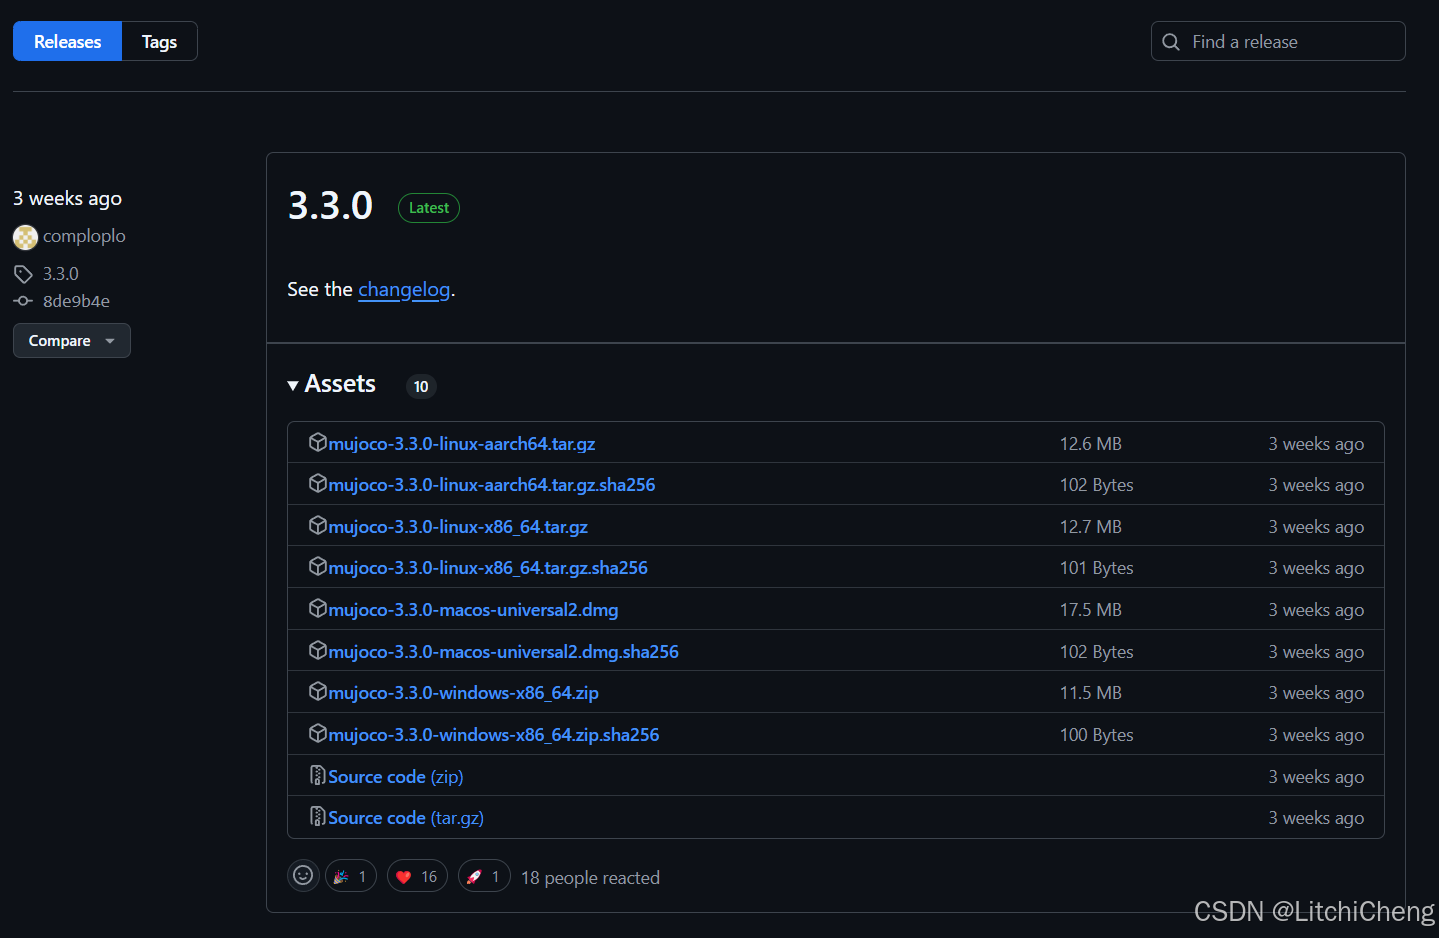Click the 11.5 MB size value
This screenshot has height=938, width=1439.
click(x=1091, y=693)
